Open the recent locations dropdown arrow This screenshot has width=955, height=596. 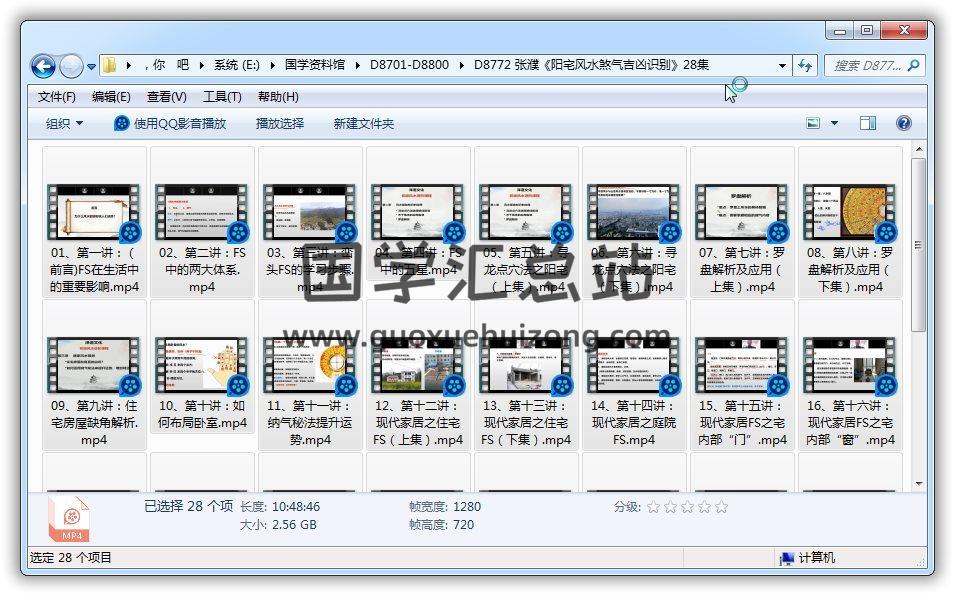click(x=92, y=67)
